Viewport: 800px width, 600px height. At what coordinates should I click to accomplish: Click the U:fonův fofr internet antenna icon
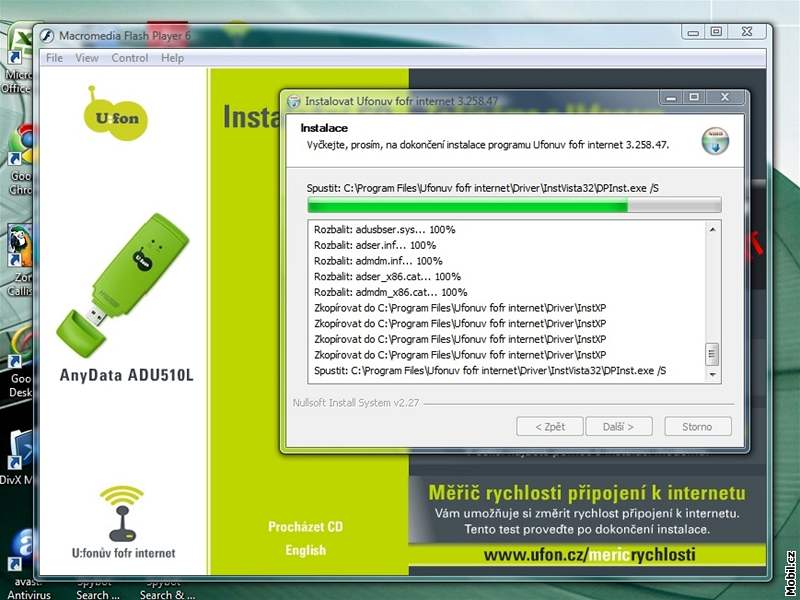click(122, 513)
